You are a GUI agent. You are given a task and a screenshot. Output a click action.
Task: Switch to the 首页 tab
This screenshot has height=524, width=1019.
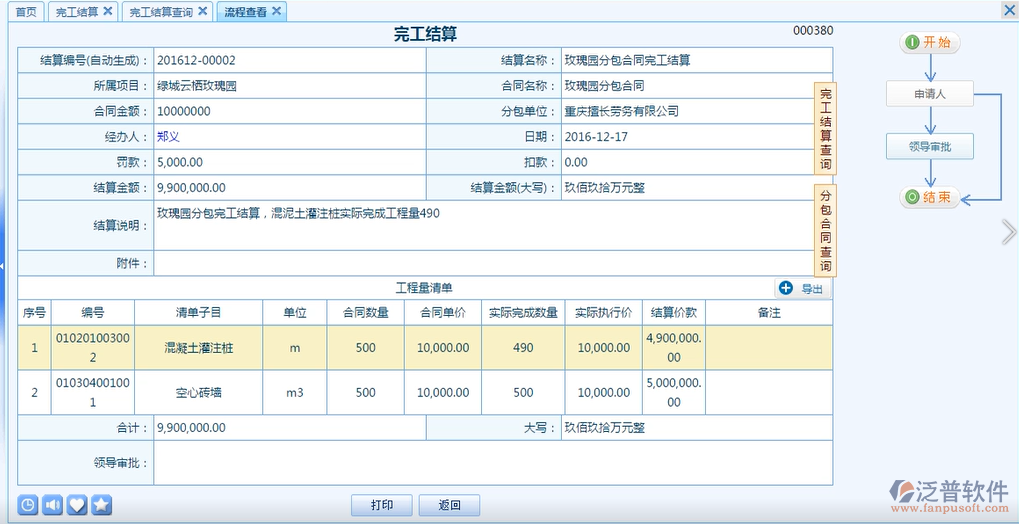click(26, 12)
